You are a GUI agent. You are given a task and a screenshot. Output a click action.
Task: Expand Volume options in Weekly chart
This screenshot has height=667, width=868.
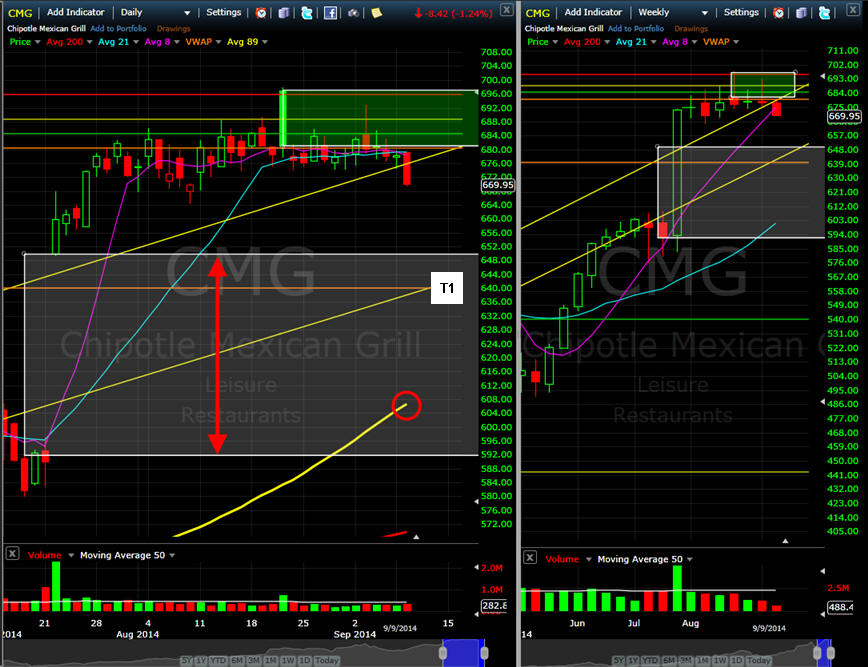(x=588, y=559)
